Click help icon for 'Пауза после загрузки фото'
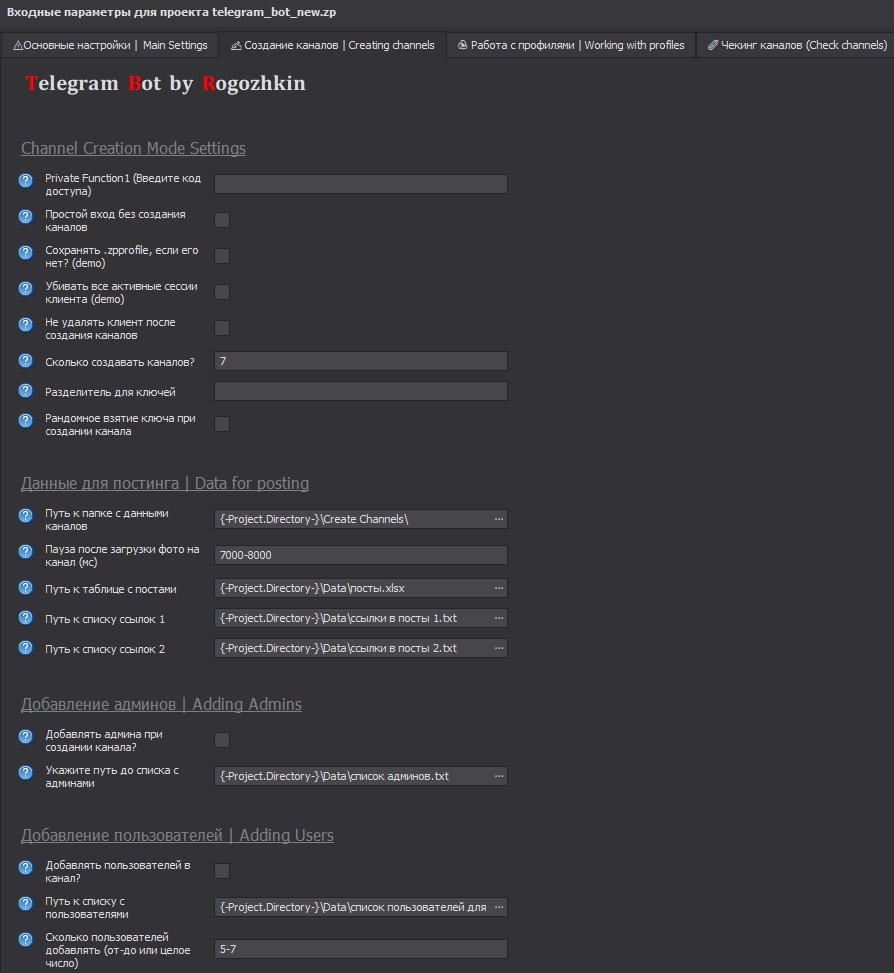The width and height of the screenshot is (894, 973). coord(25,552)
